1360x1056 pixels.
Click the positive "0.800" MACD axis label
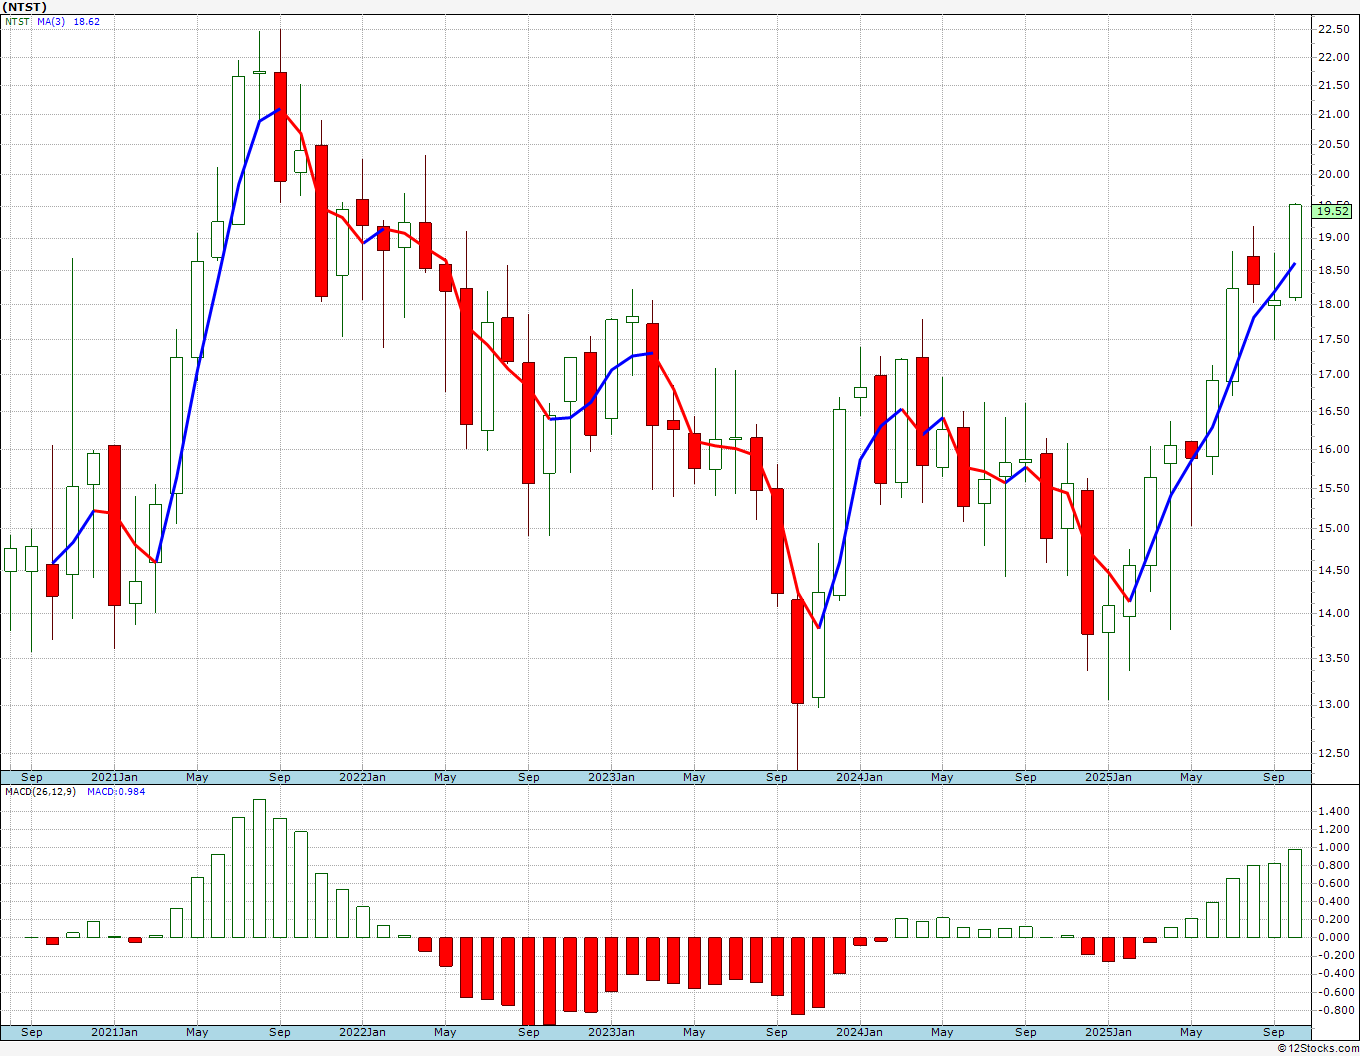tap(1333, 866)
